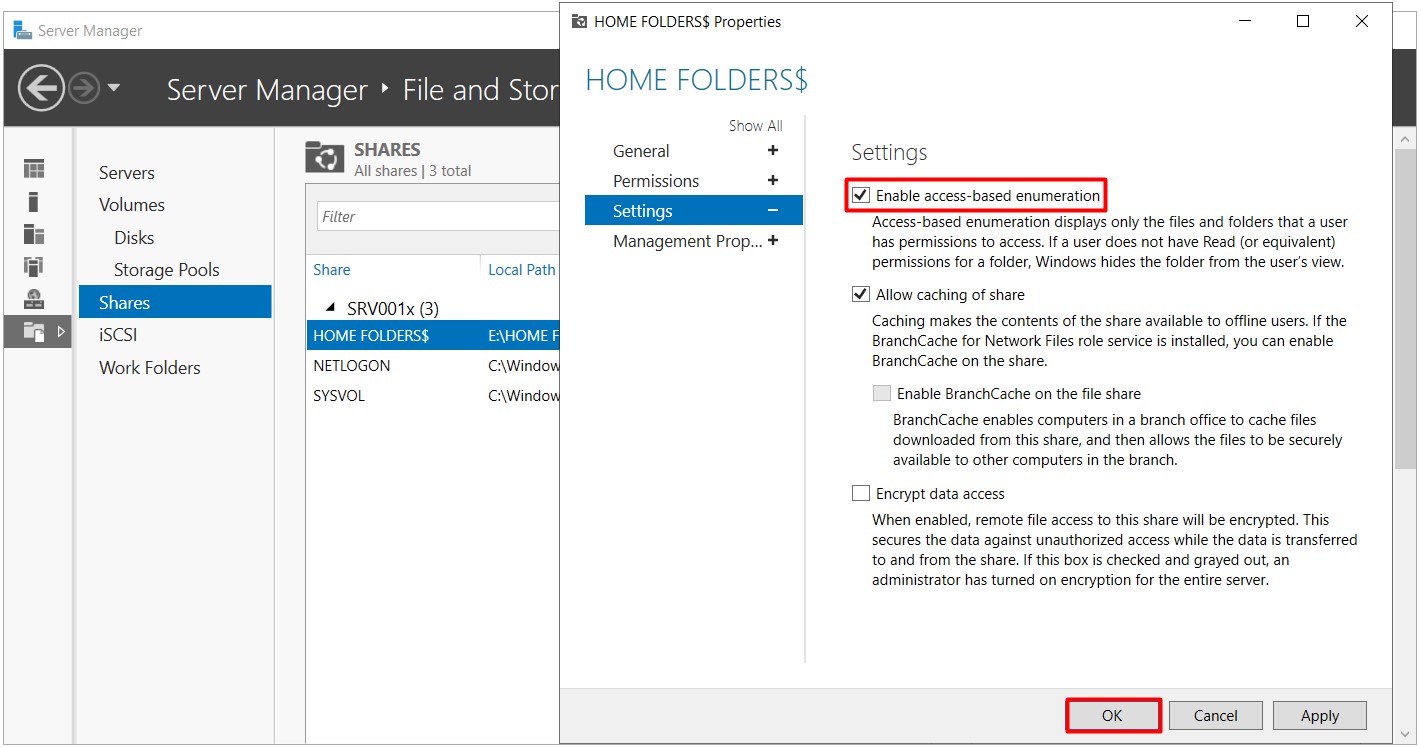
Task: Click the Server Manager title bar icon
Action: [x=22, y=30]
